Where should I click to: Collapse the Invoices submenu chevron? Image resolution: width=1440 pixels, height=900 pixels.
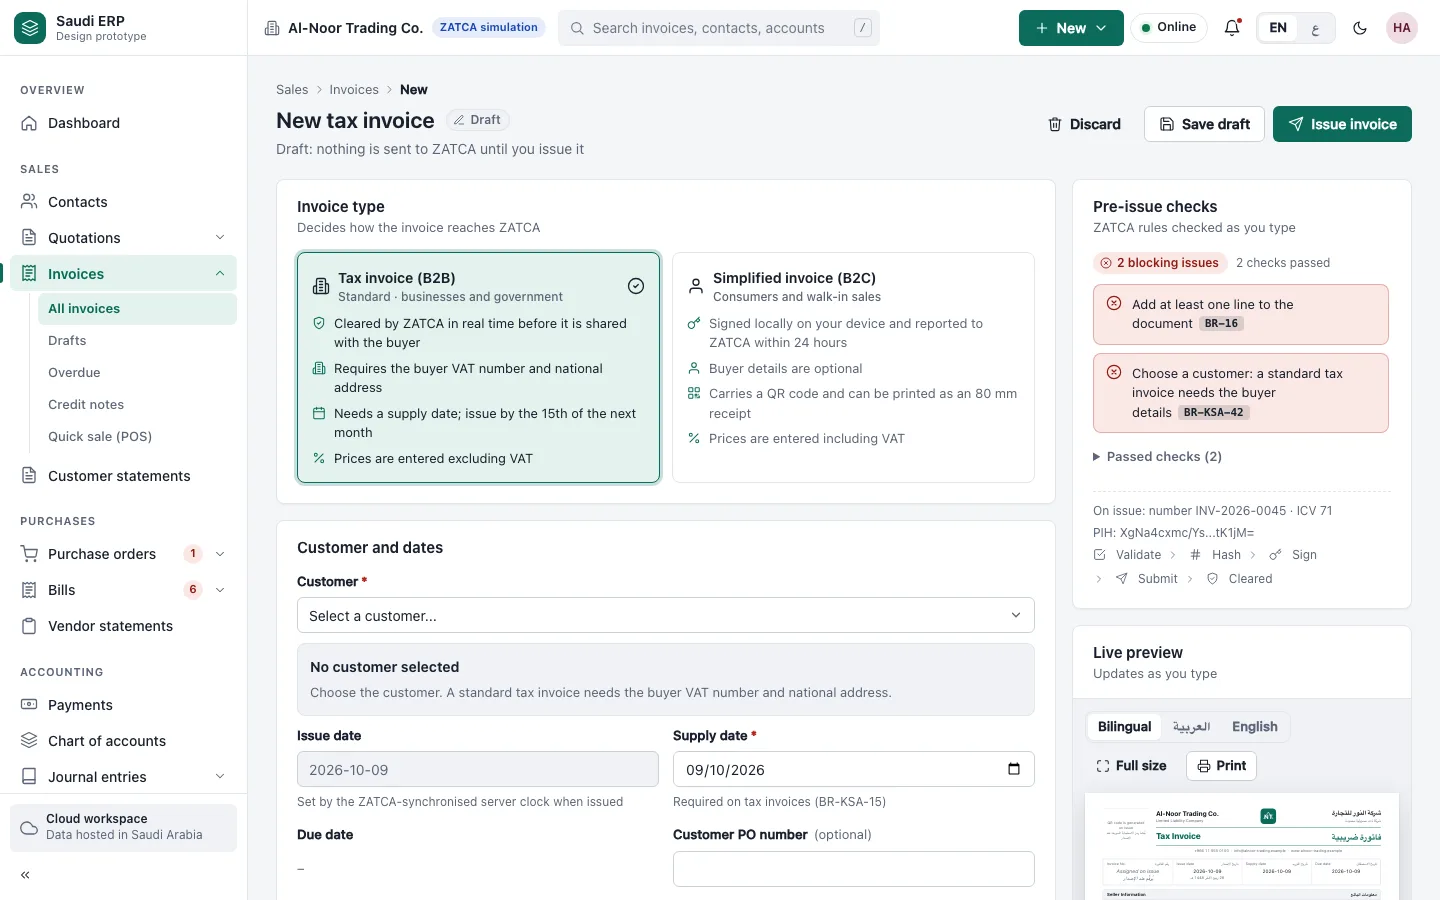coord(220,273)
